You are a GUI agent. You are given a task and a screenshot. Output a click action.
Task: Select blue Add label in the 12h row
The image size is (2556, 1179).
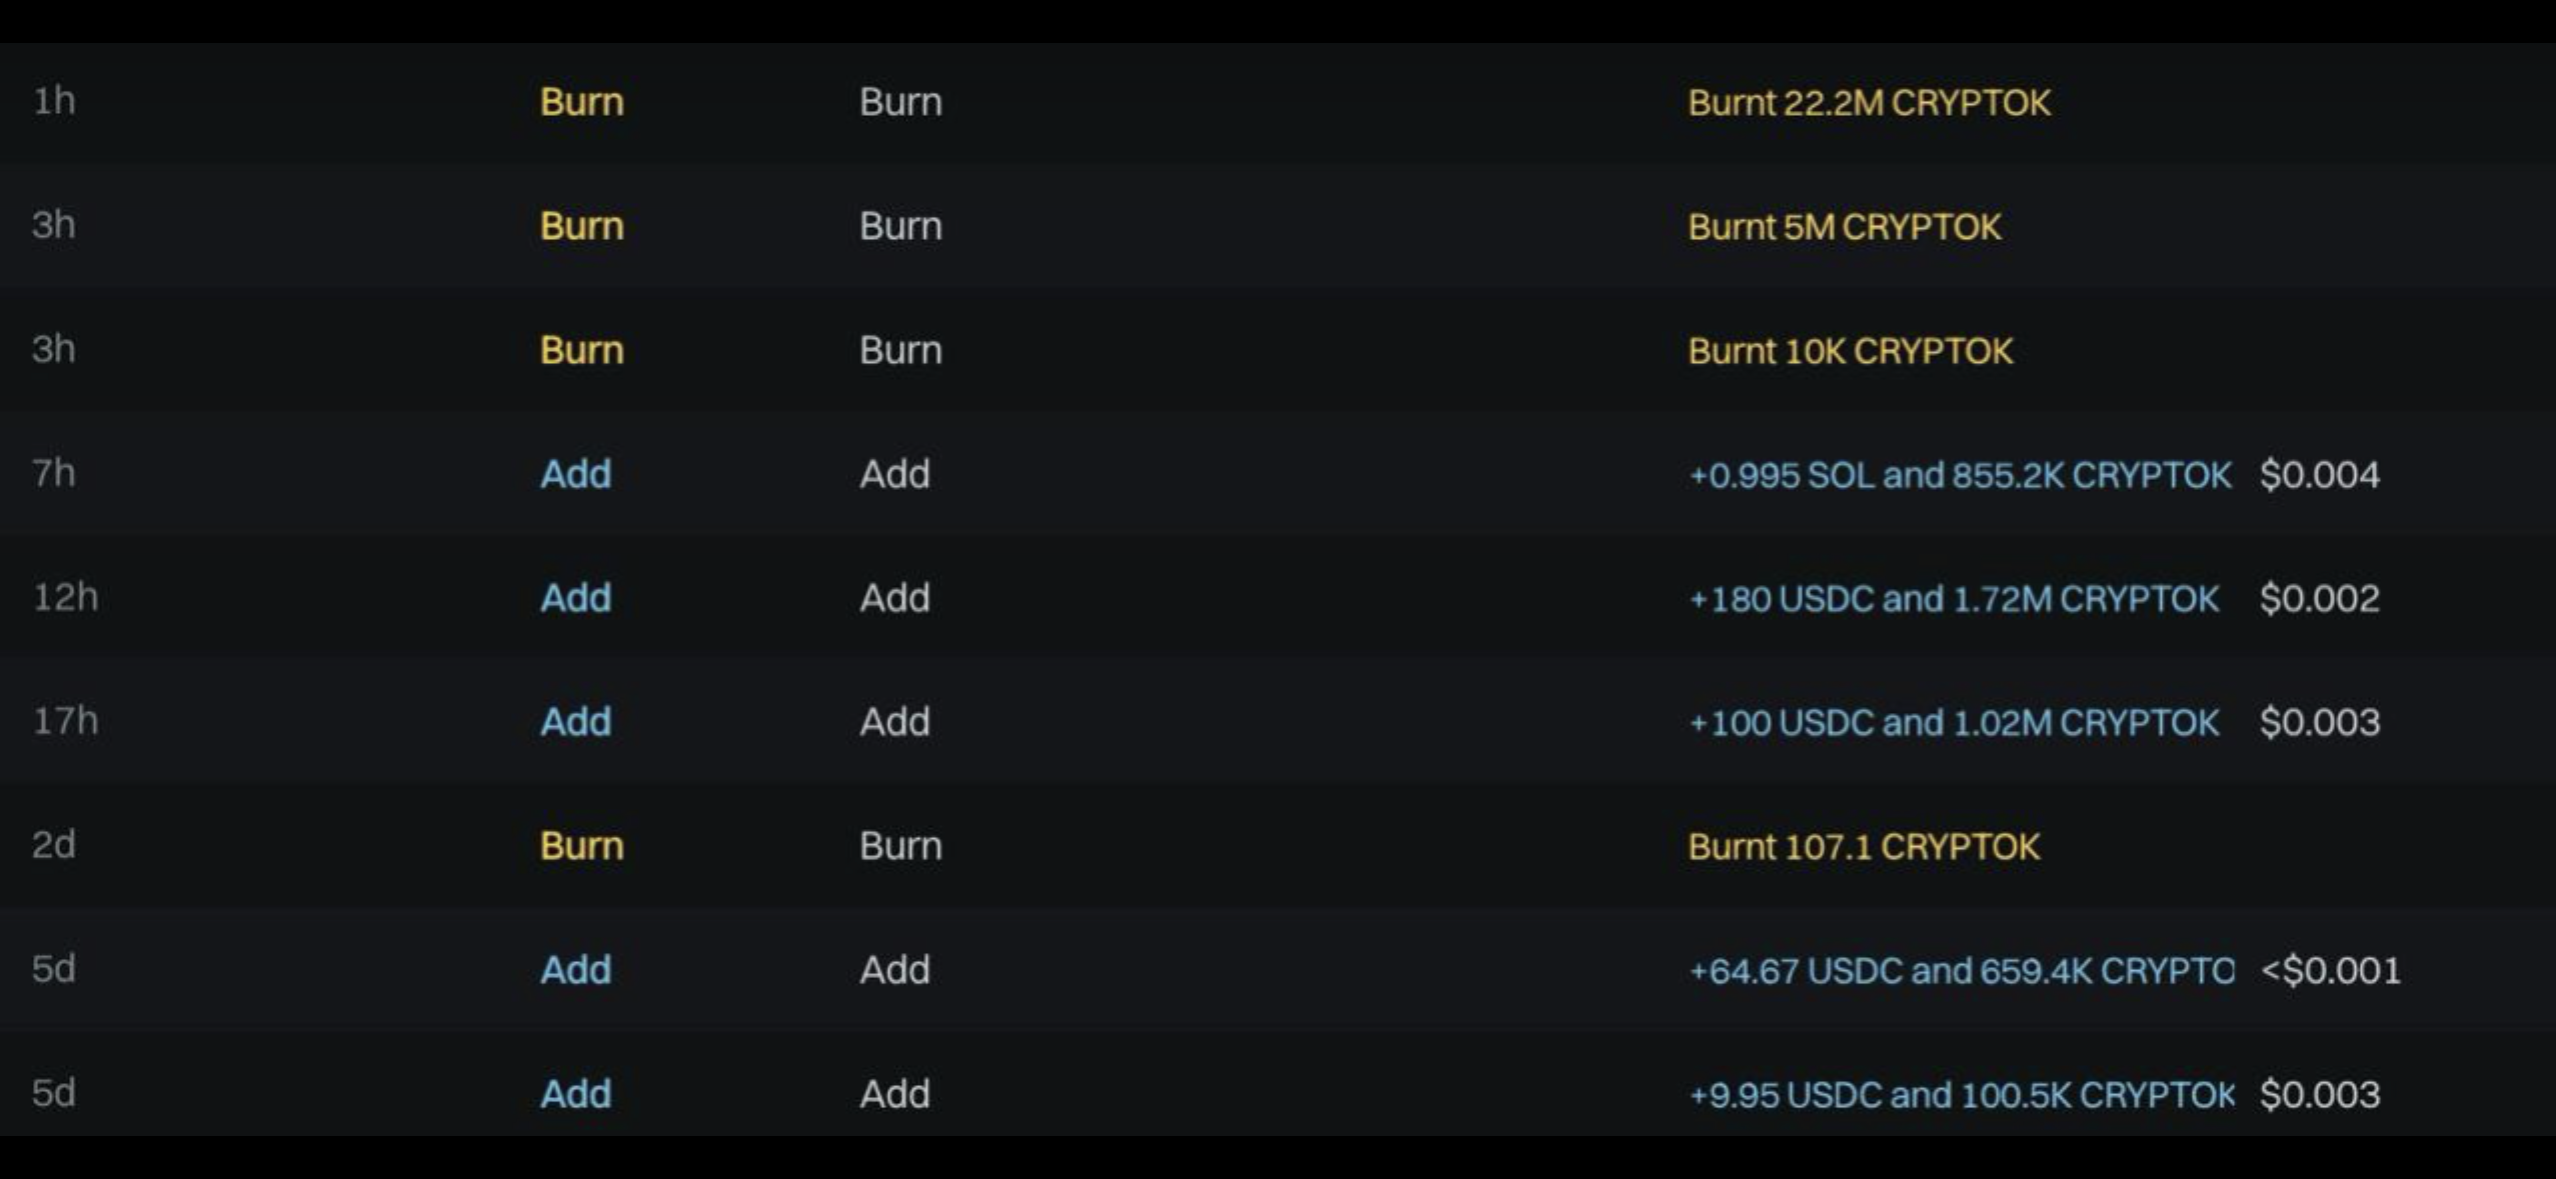pyautogui.click(x=575, y=598)
